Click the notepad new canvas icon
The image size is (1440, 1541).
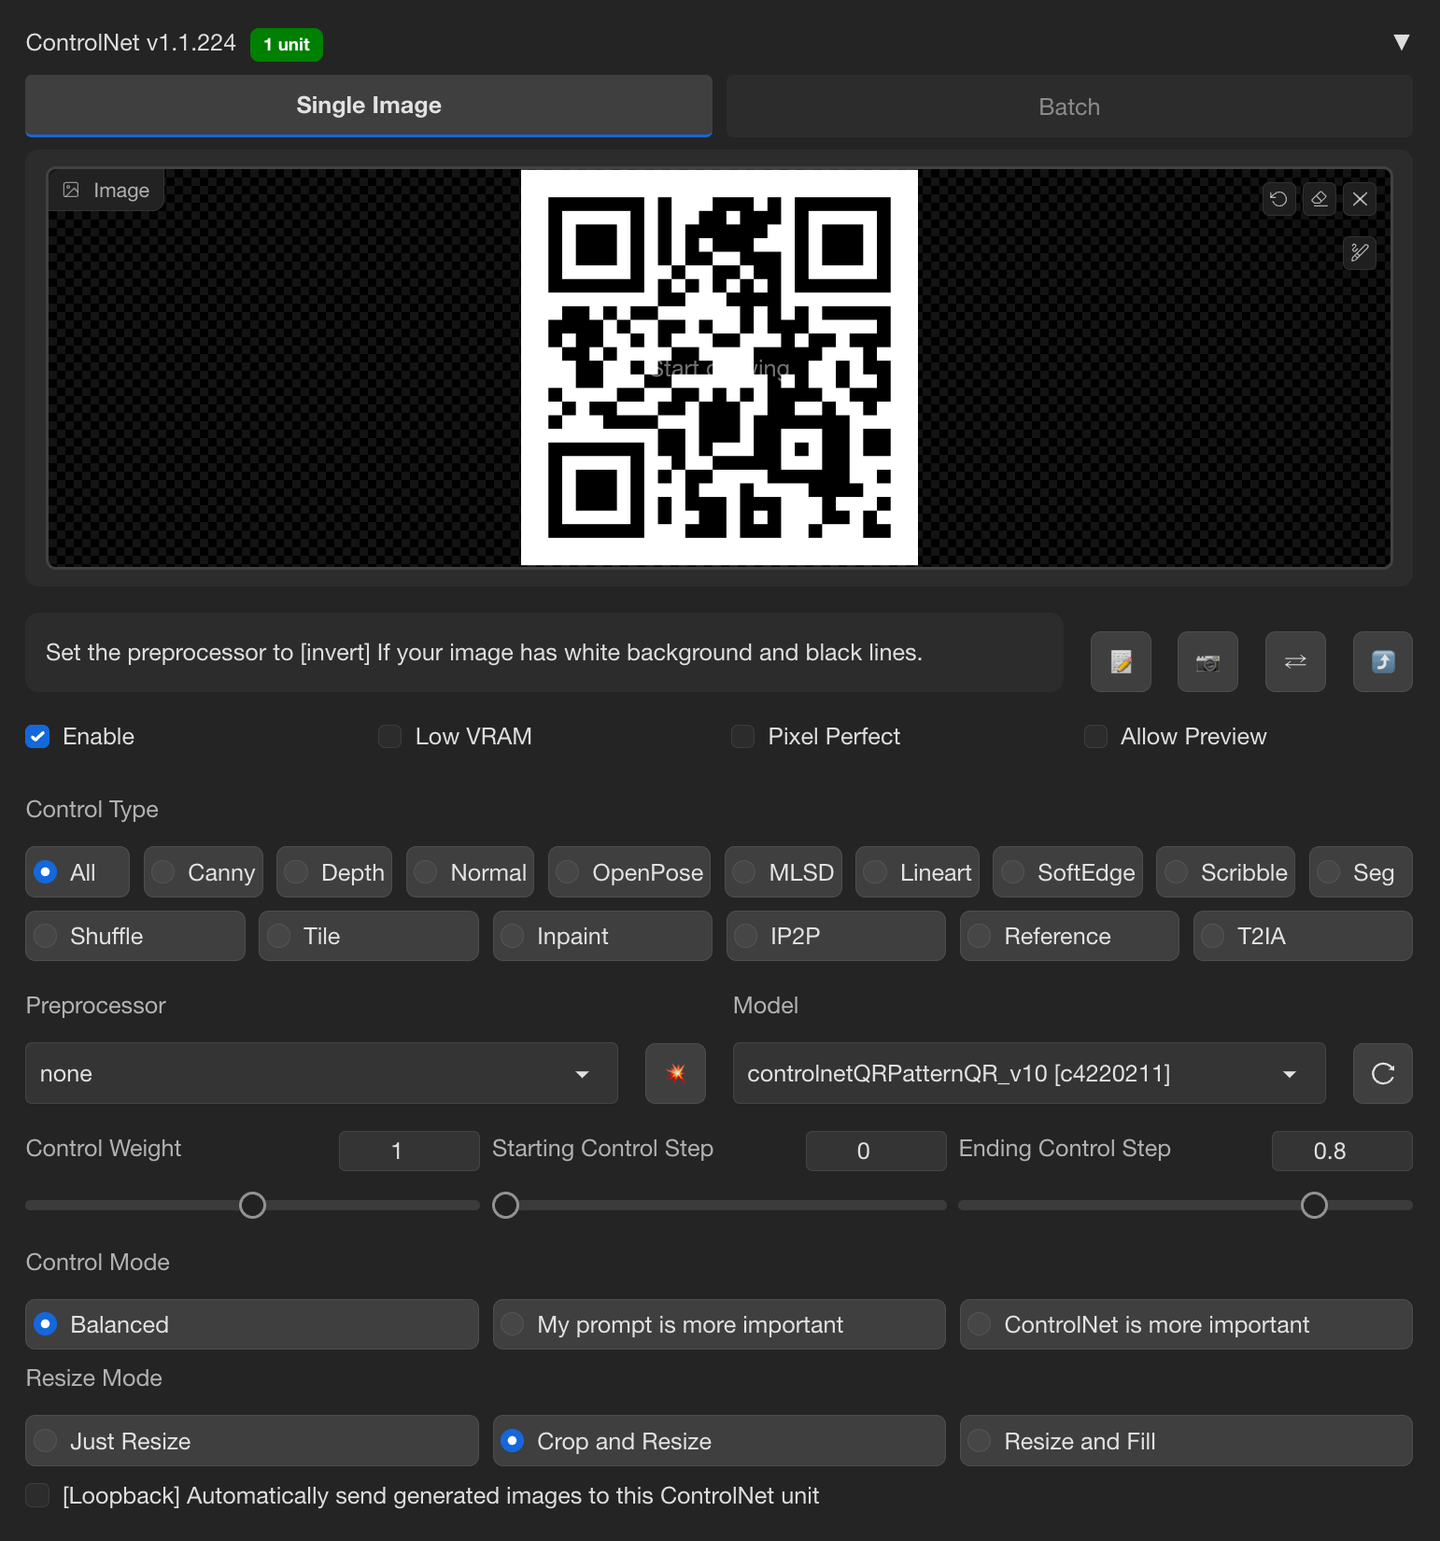[1121, 662]
